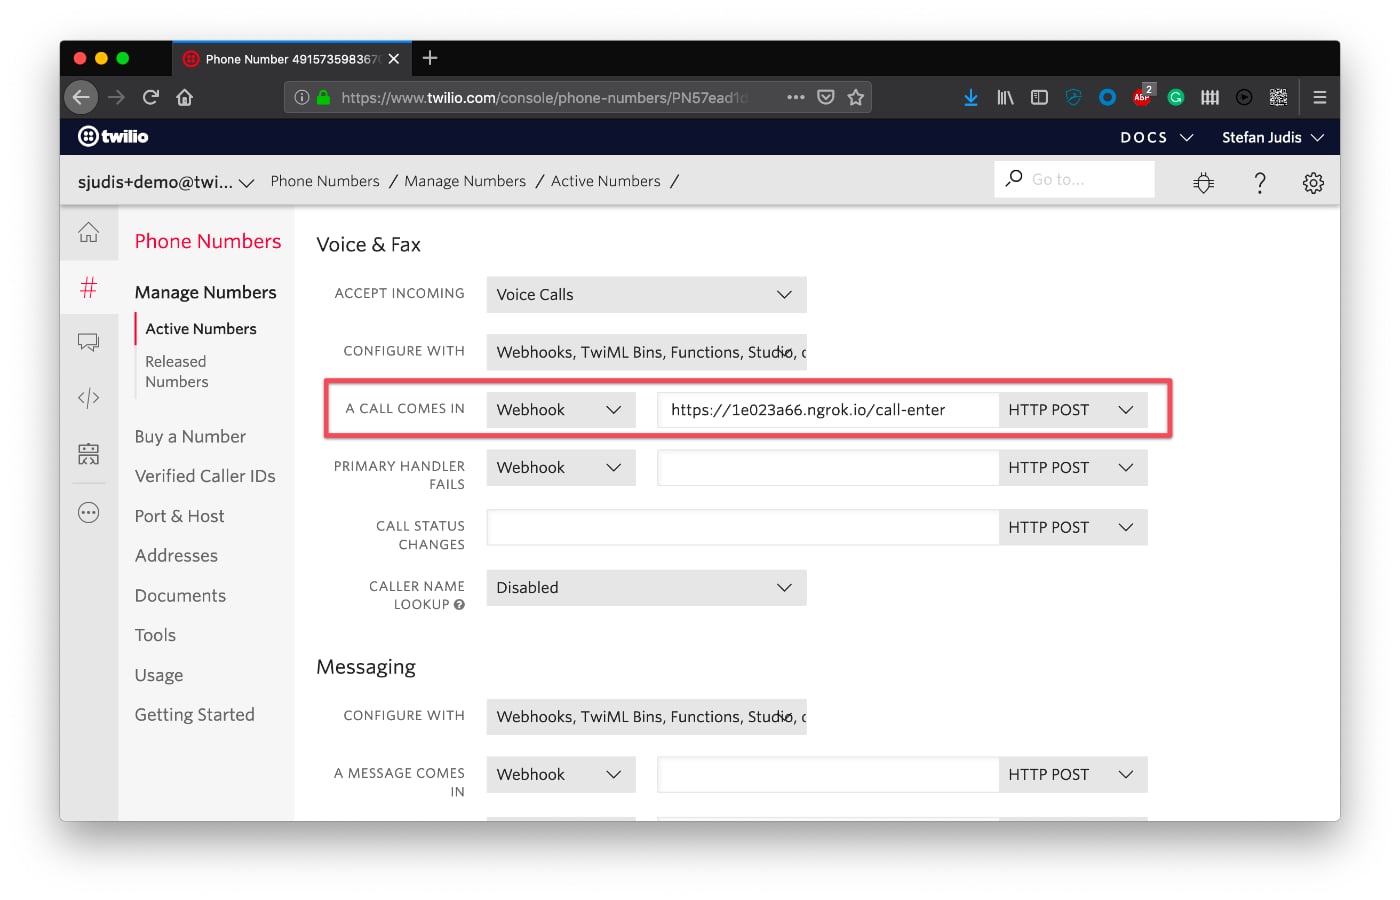Open Primary Handler Fails Webhook dropdown
The width and height of the screenshot is (1400, 900).
coord(561,467)
